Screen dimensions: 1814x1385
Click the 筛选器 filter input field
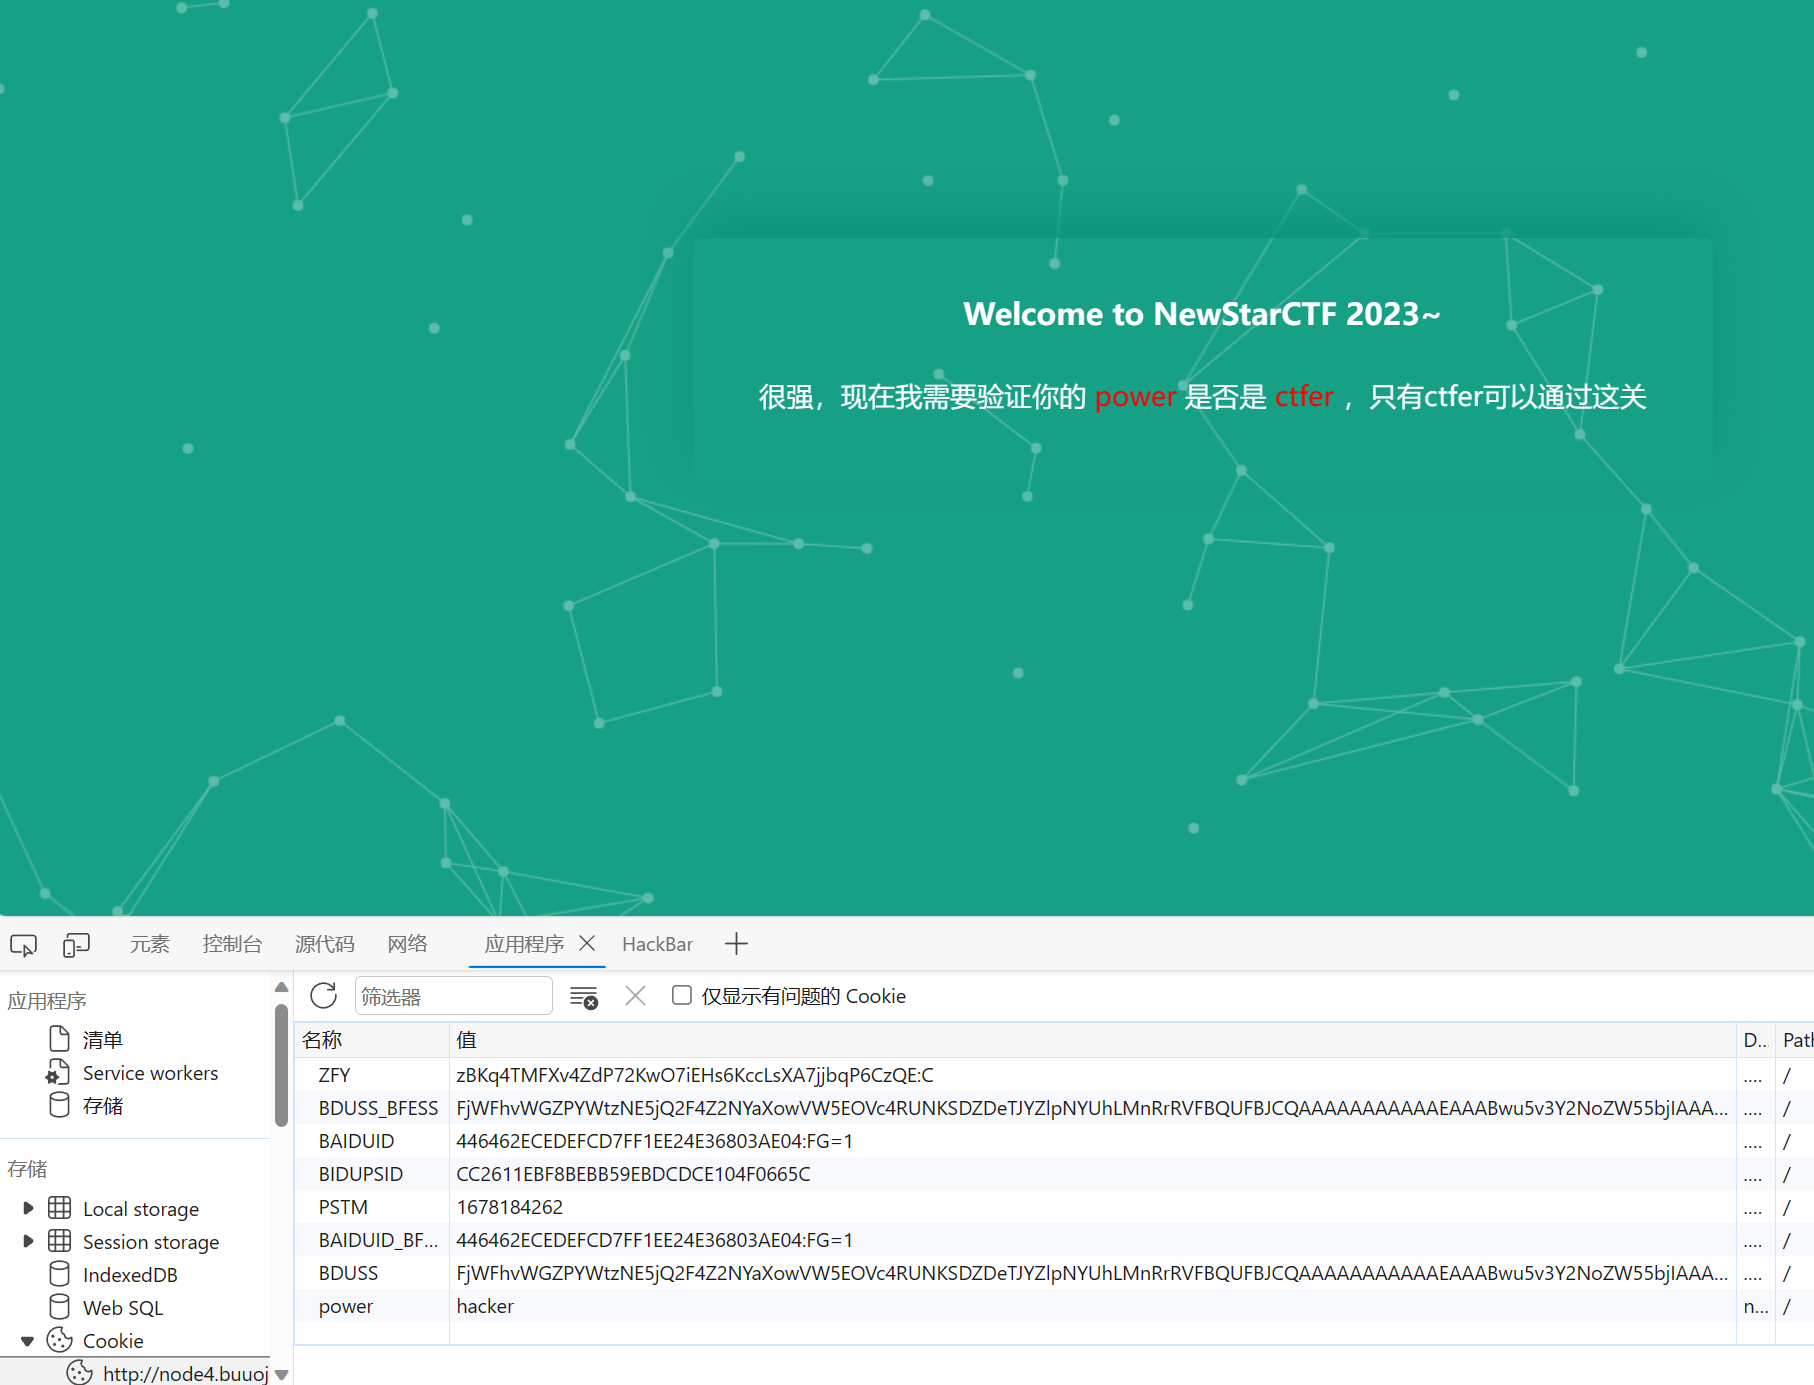[453, 996]
